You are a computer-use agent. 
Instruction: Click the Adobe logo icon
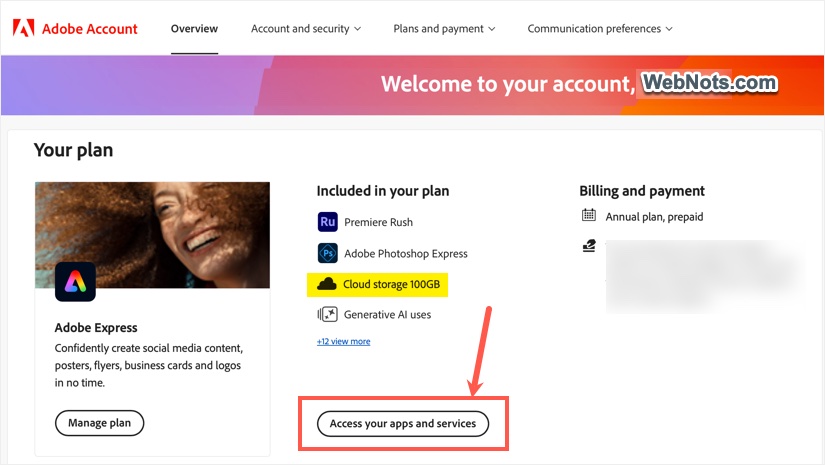[x=24, y=28]
